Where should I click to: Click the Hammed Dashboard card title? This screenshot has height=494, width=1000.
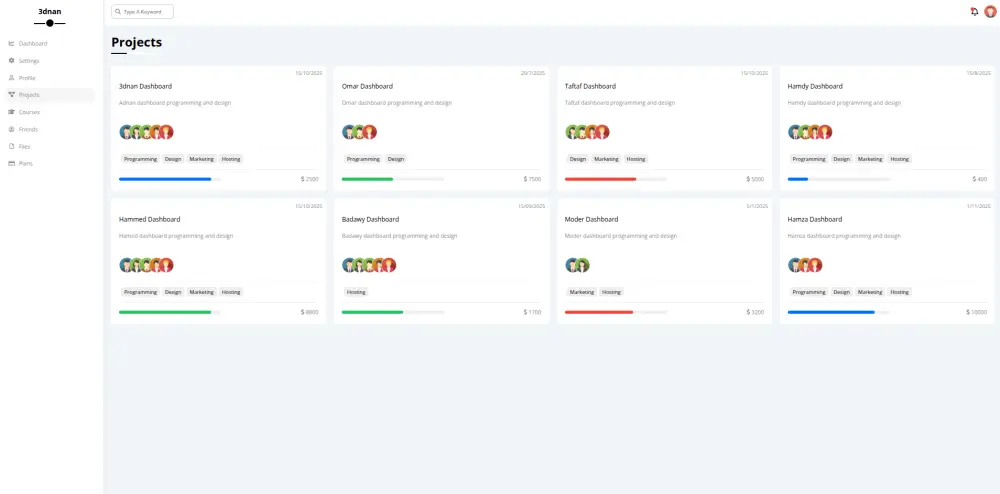pos(150,219)
